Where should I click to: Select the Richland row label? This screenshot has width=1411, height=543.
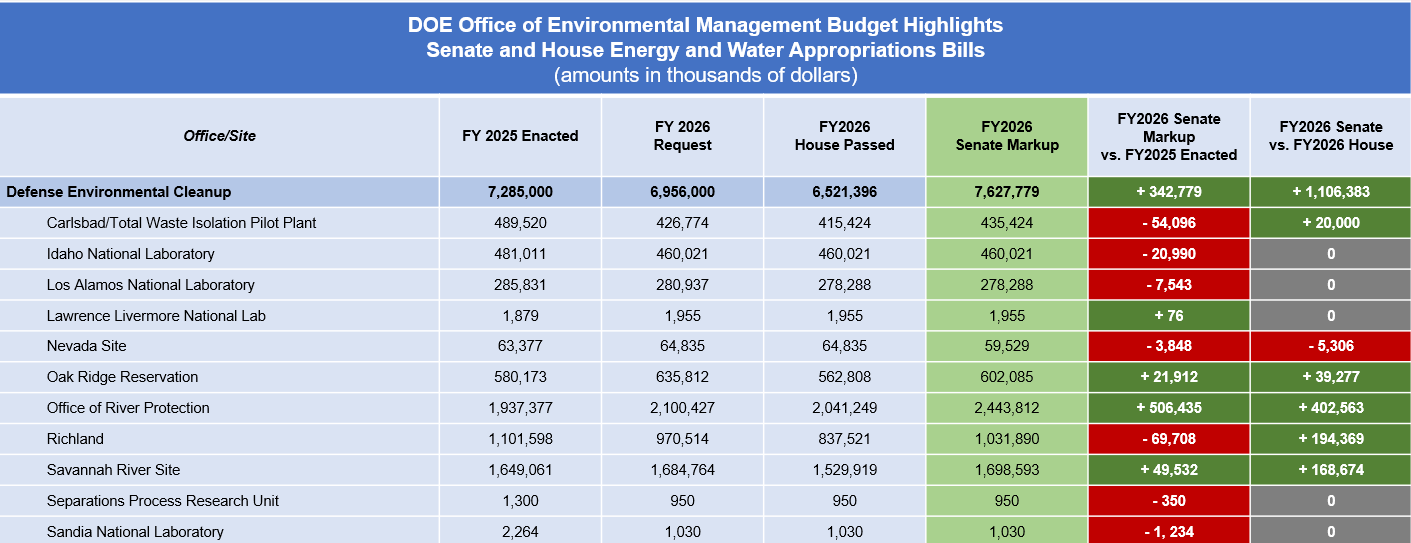(75, 439)
